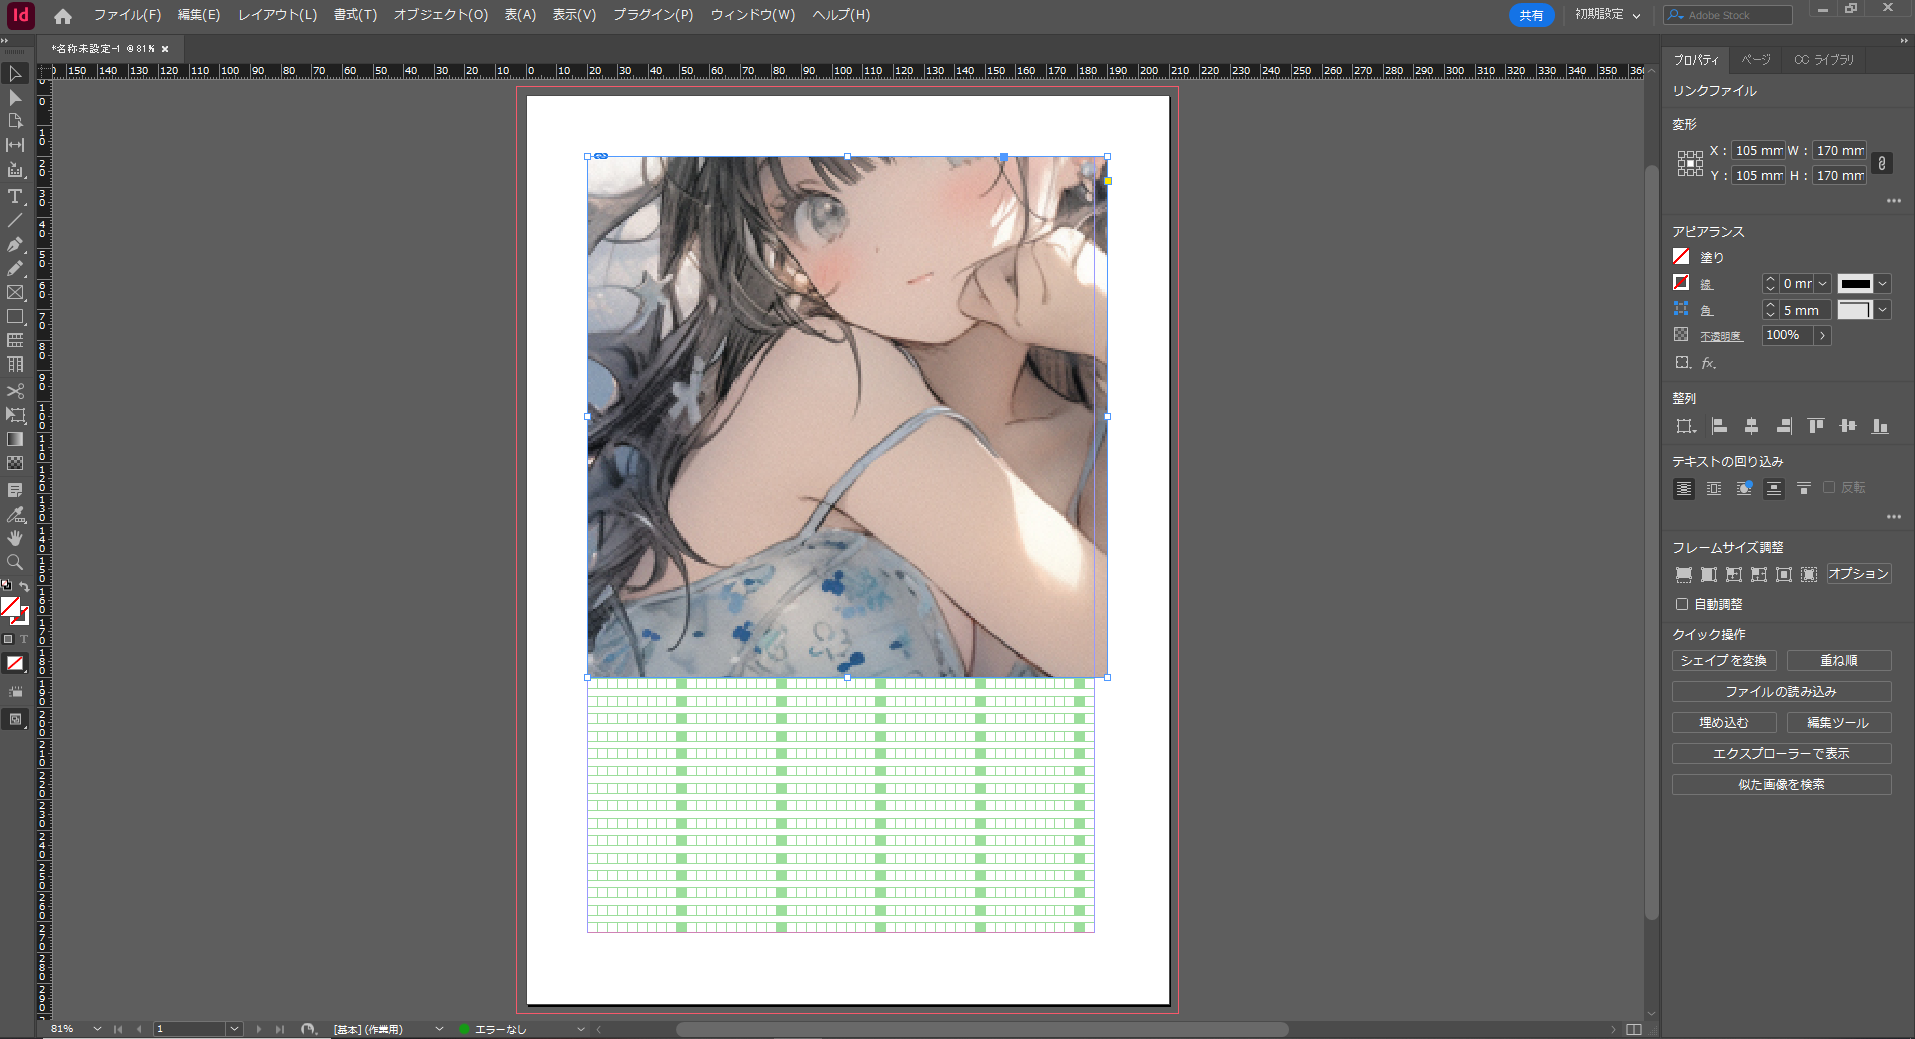
Task: Select the Hand tool
Action: point(15,538)
